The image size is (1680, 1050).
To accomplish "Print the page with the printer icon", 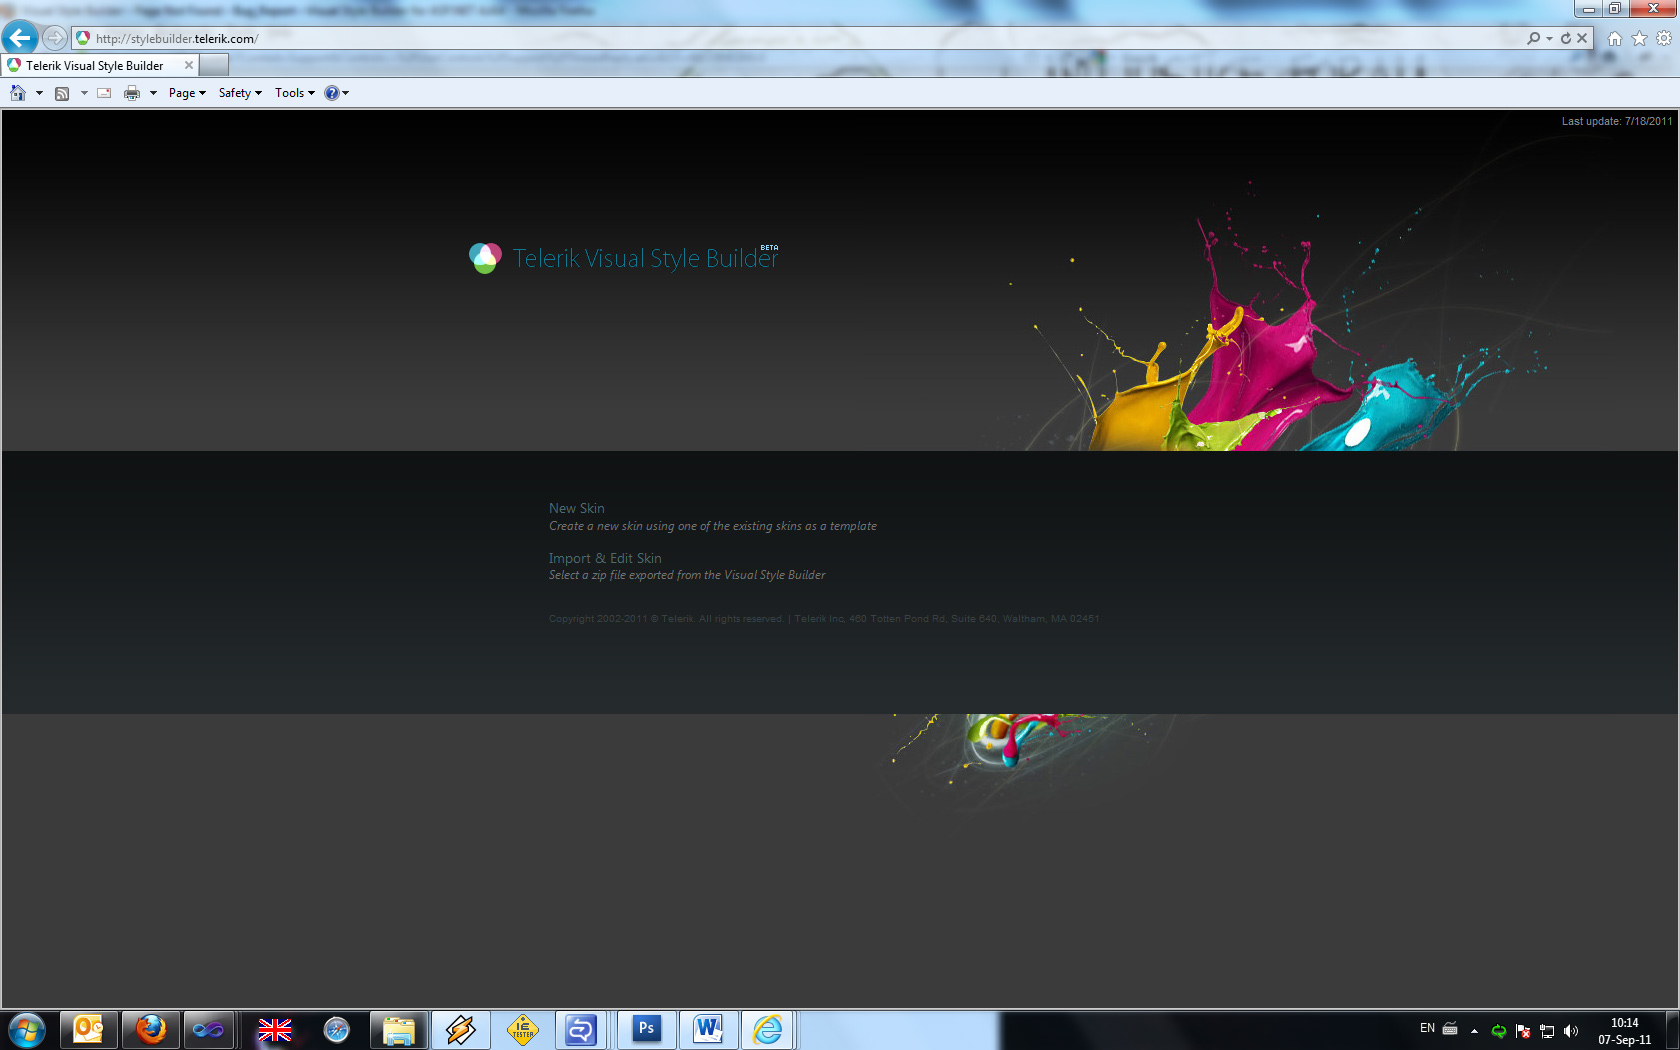I will click(x=132, y=93).
